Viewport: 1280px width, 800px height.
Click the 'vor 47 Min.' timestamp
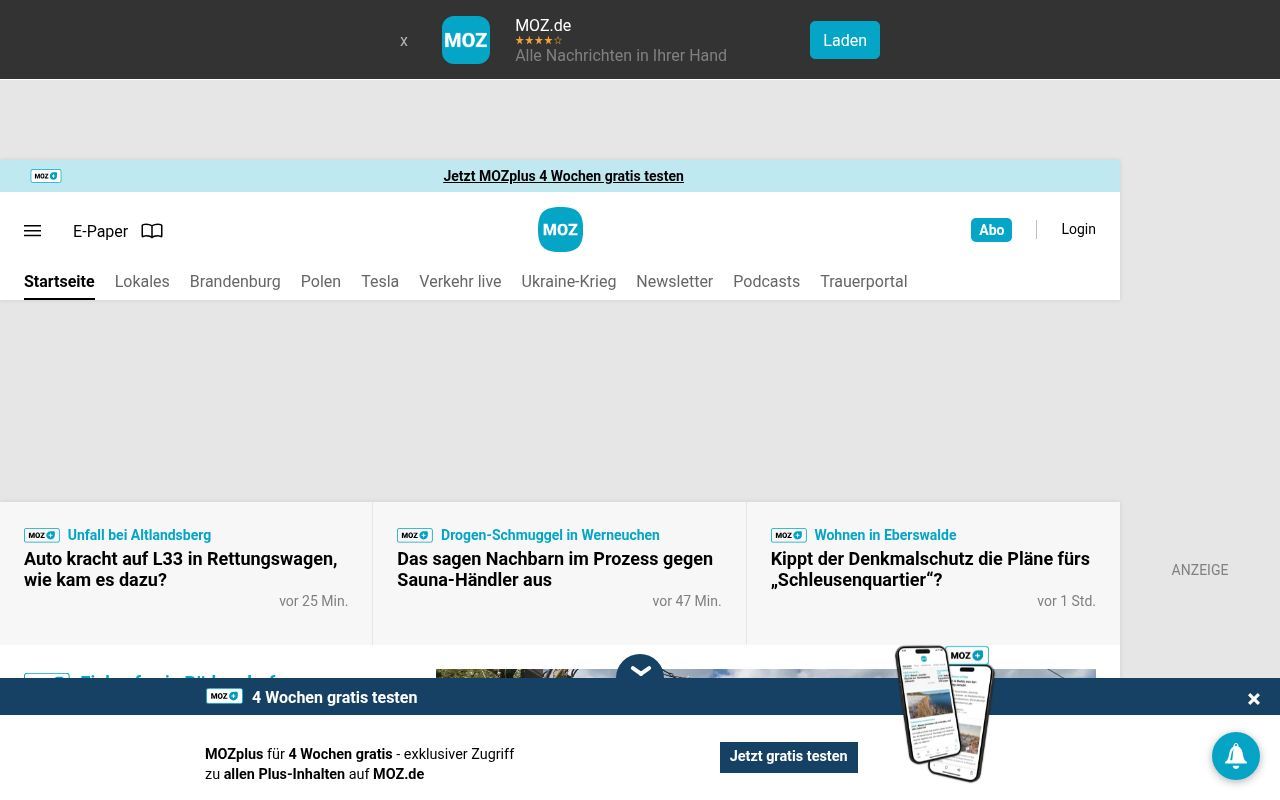(686, 601)
